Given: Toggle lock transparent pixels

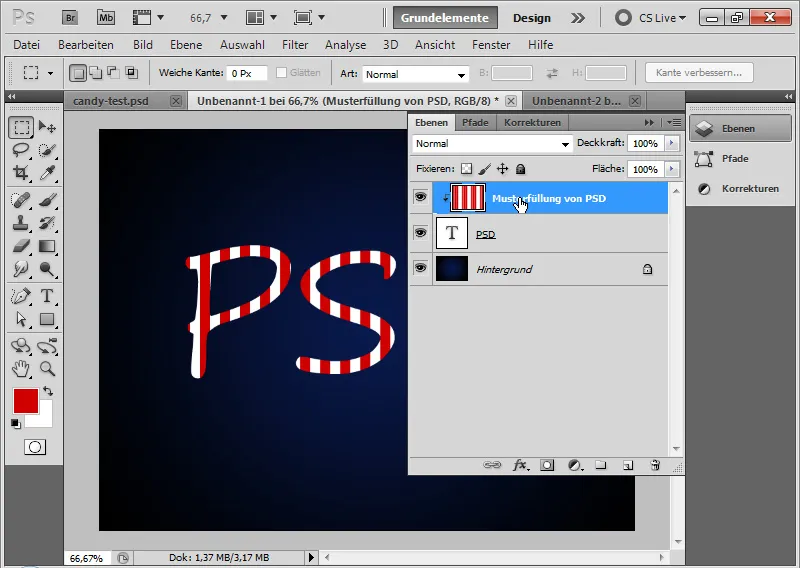Looking at the screenshot, I should pos(466,169).
